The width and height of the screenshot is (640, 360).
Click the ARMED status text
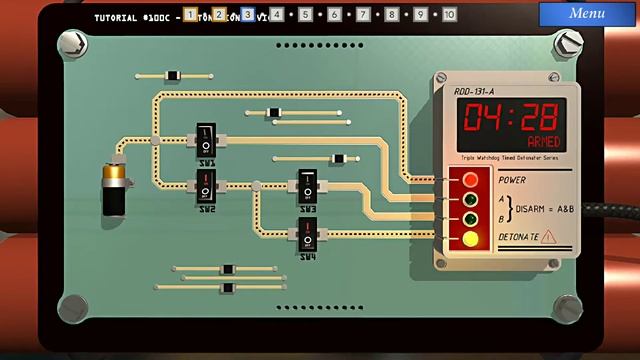[544, 142]
